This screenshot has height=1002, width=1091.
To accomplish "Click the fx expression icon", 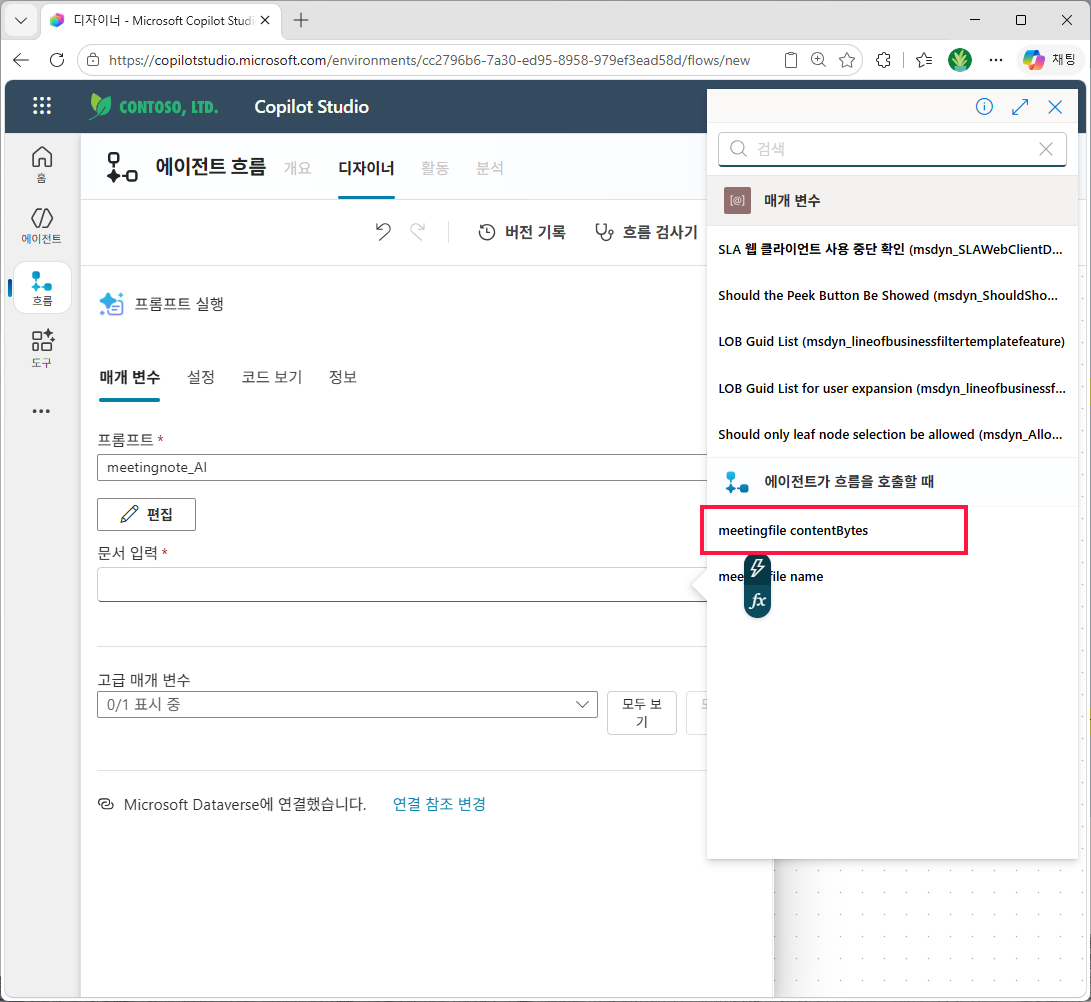I will tap(757, 601).
